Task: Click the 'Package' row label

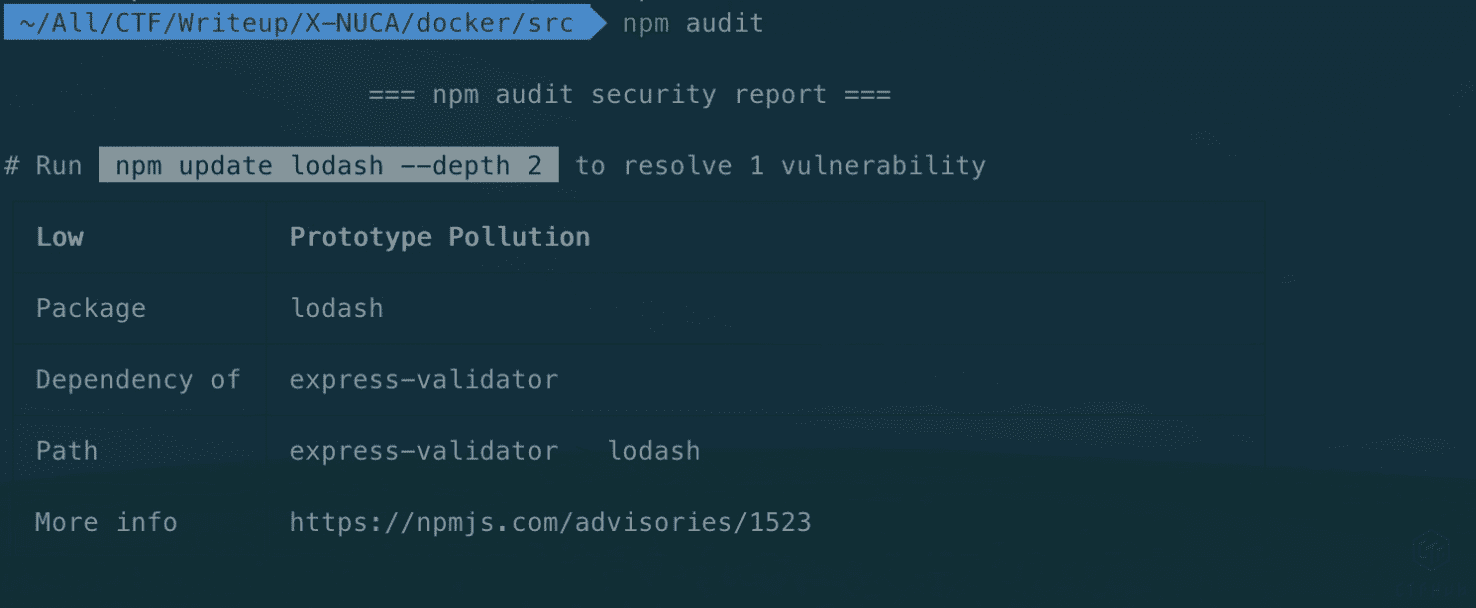Action: (90, 308)
